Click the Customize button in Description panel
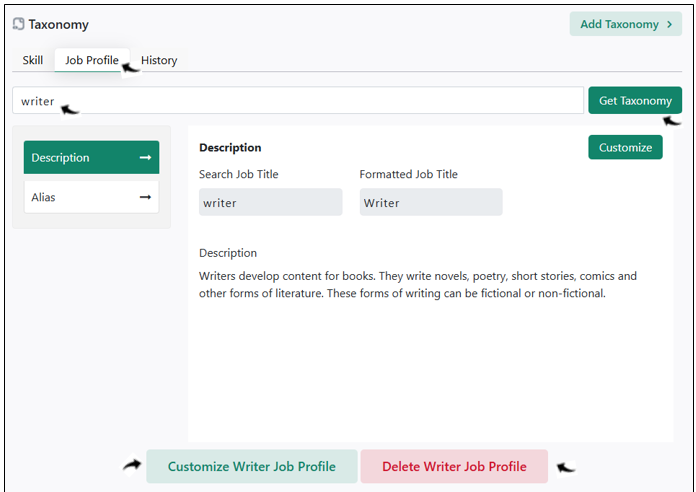The width and height of the screenshot is (696, 492). (x=625, y=147)
